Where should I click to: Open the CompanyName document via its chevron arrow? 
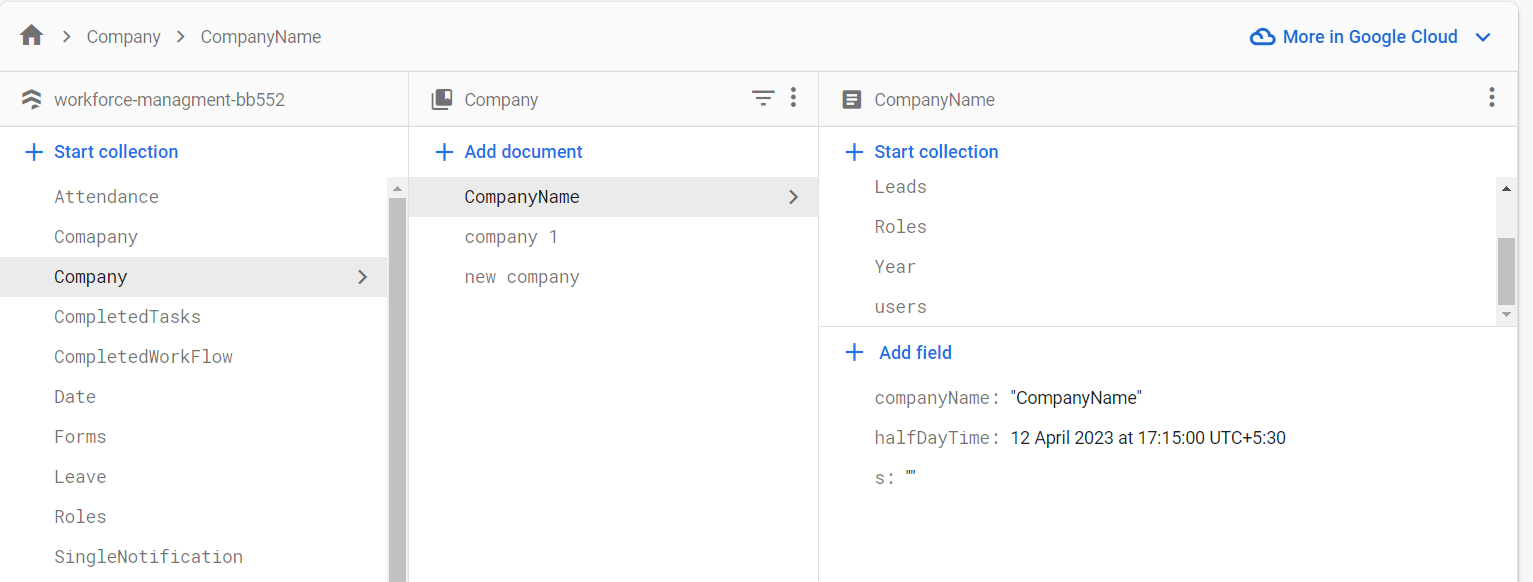click(x=793, y=196)
